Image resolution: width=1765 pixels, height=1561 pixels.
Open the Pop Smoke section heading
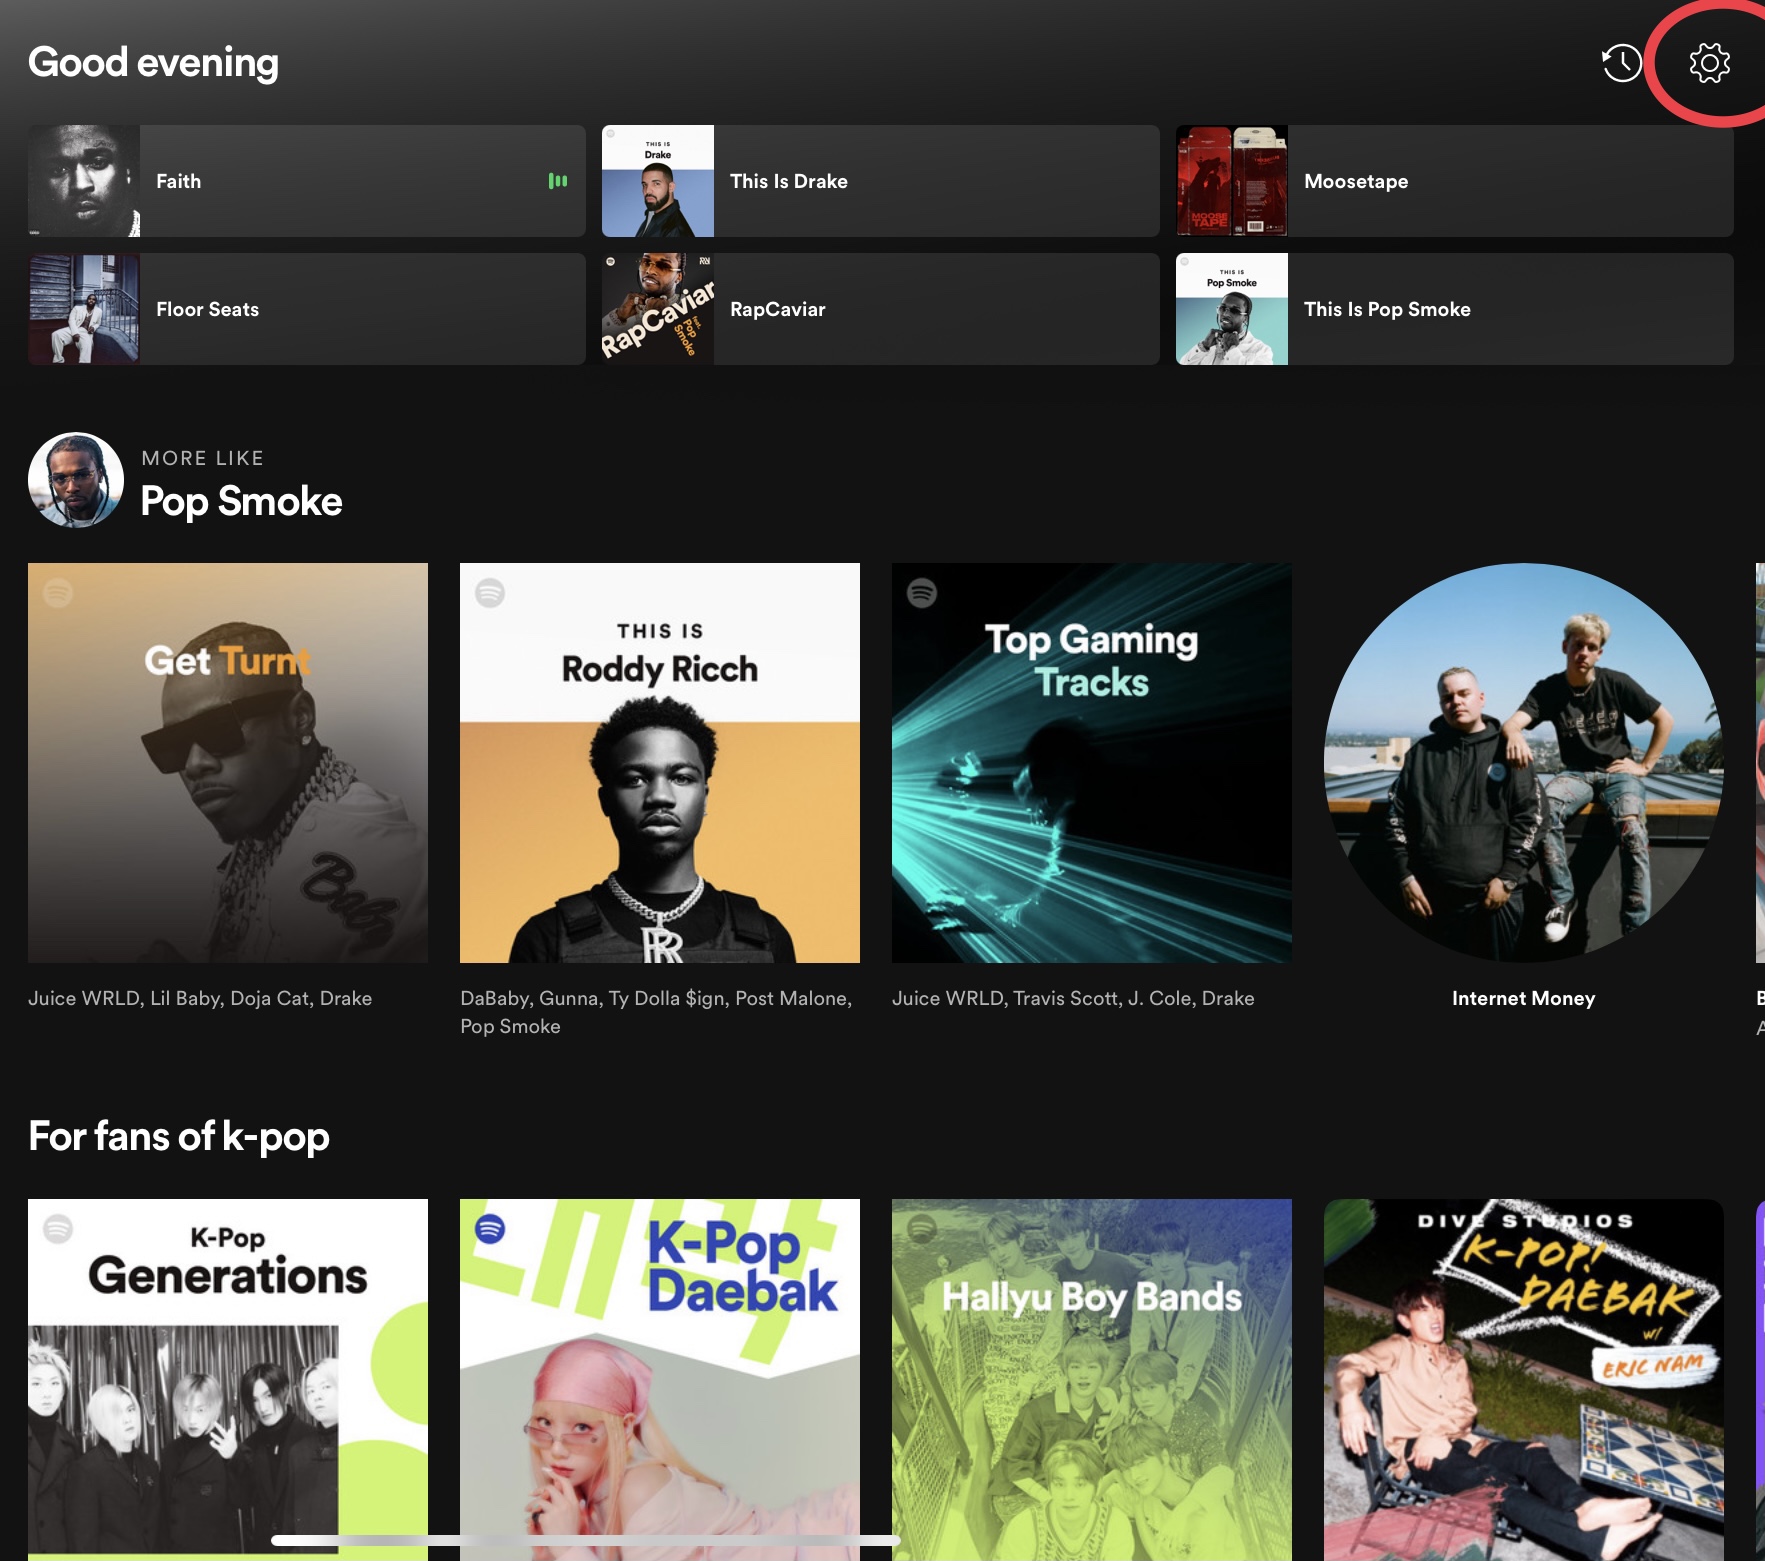[241, 501]
